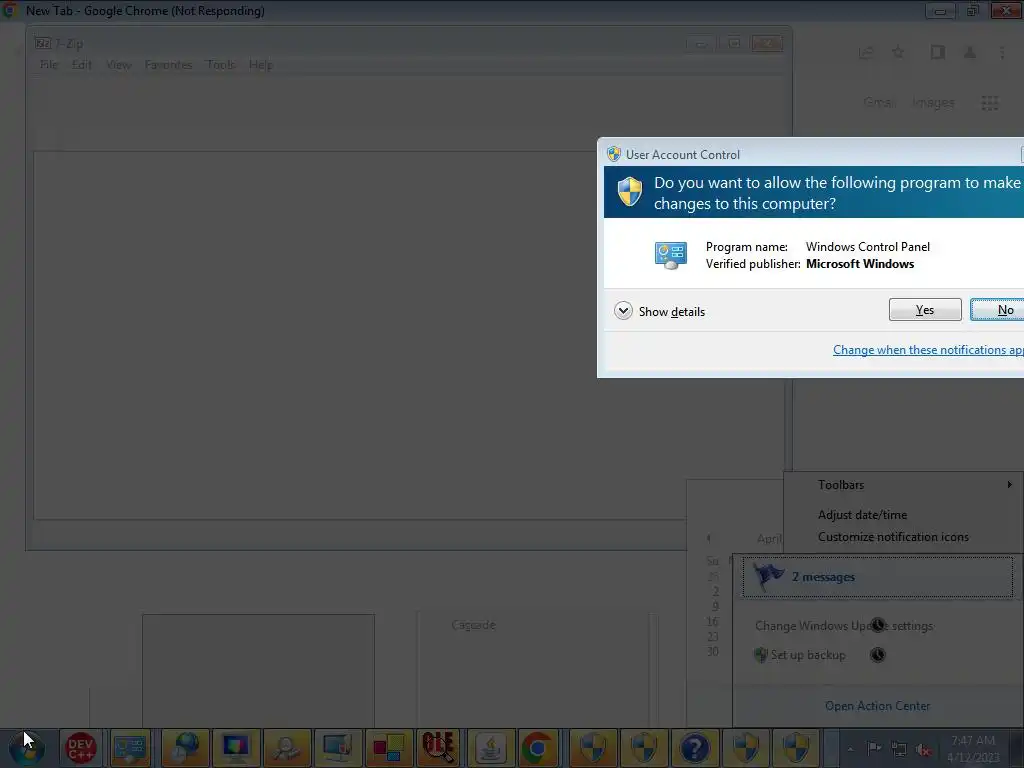Click the Action Center flag tray icon
1024x768 pixels.
(x=874, y=748)
